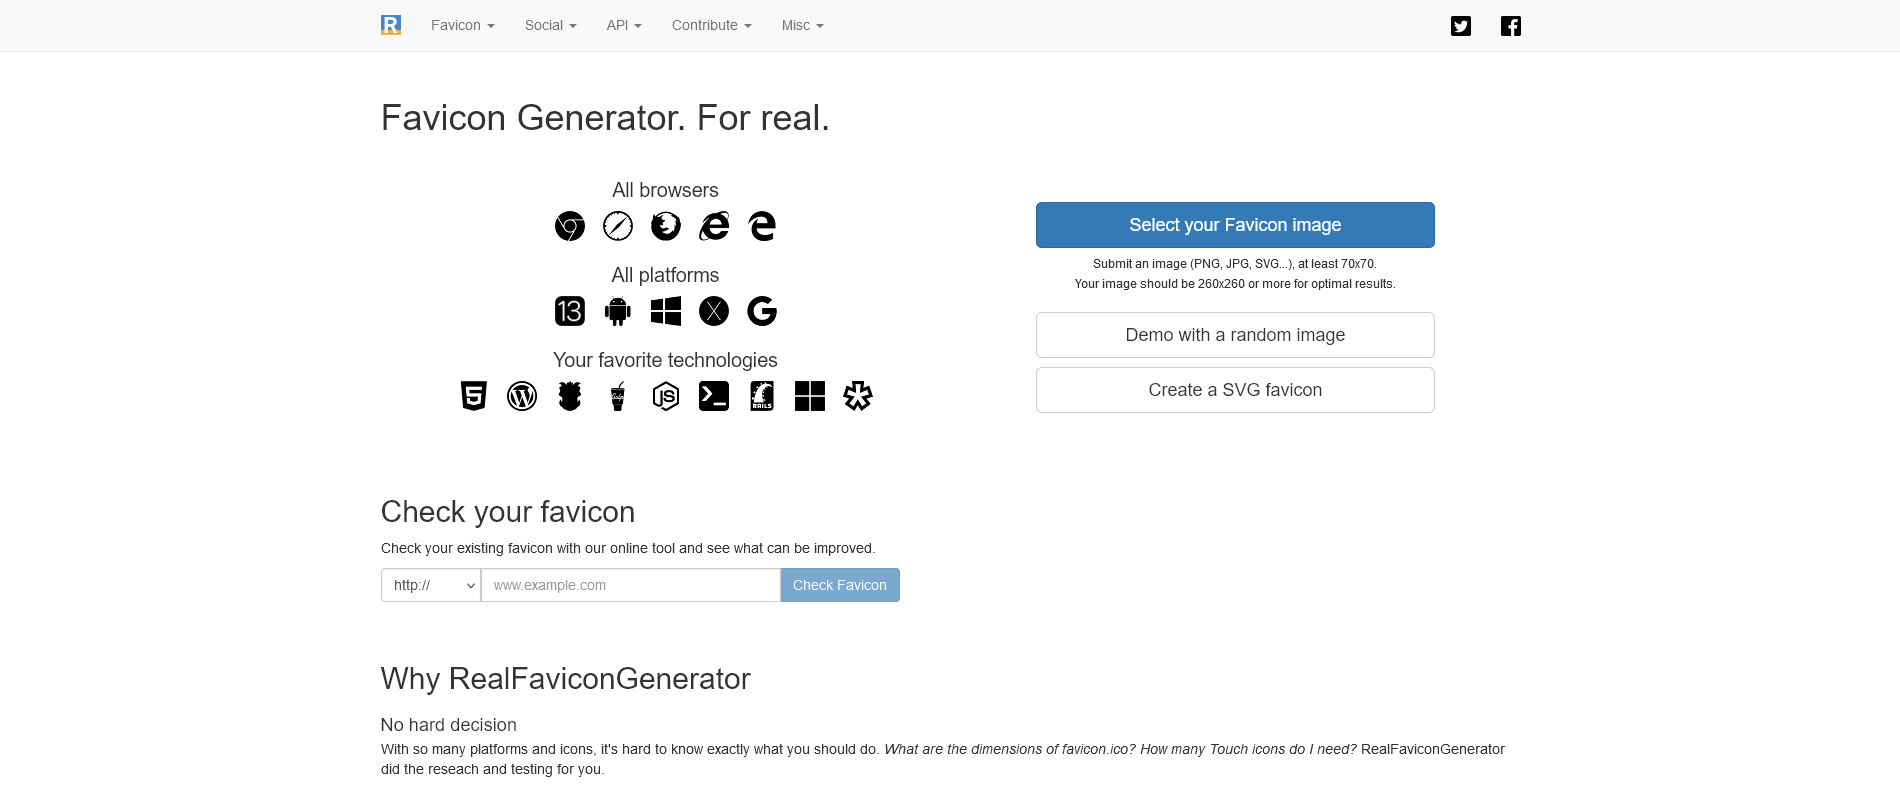
Task: Click the Android robot icon
Action: click(618, 311)
